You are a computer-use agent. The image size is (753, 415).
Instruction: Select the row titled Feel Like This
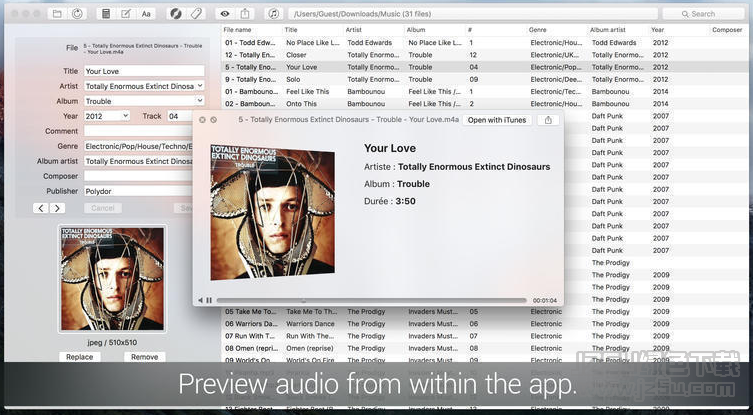pos(483,91)
